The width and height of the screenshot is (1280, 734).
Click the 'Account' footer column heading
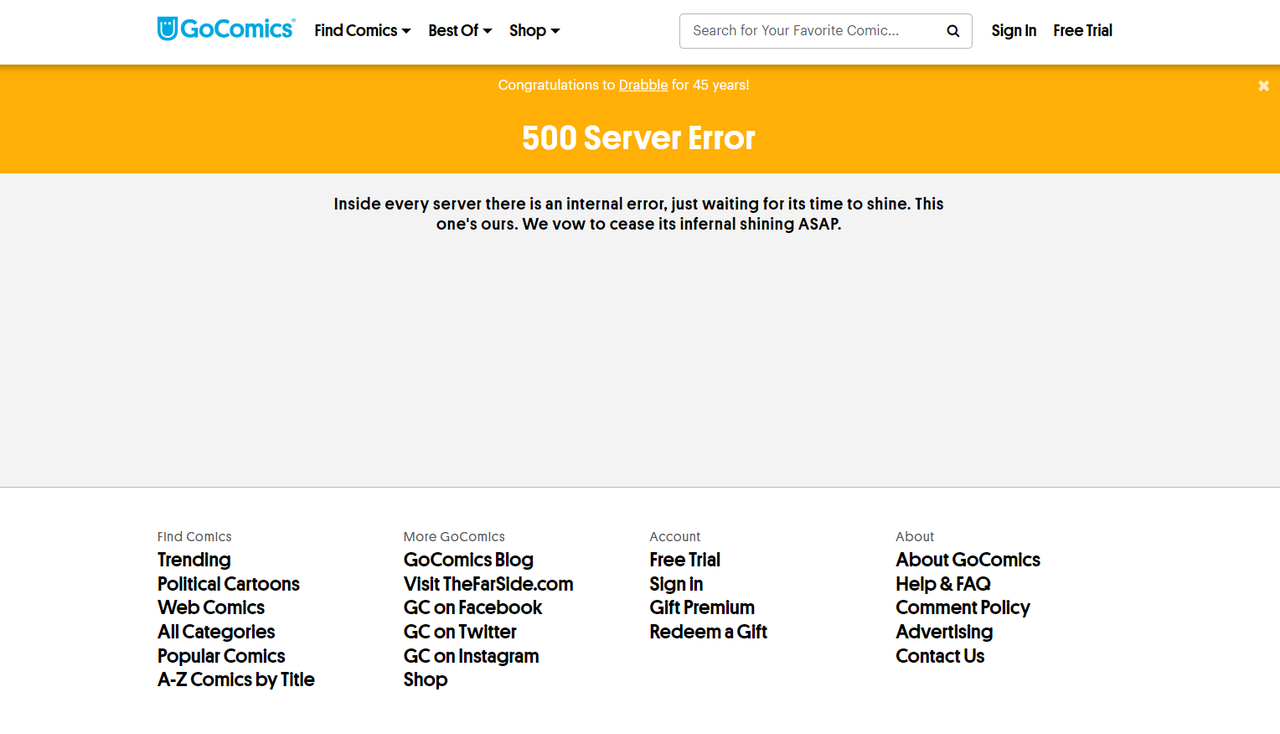[x=675, y=537]
